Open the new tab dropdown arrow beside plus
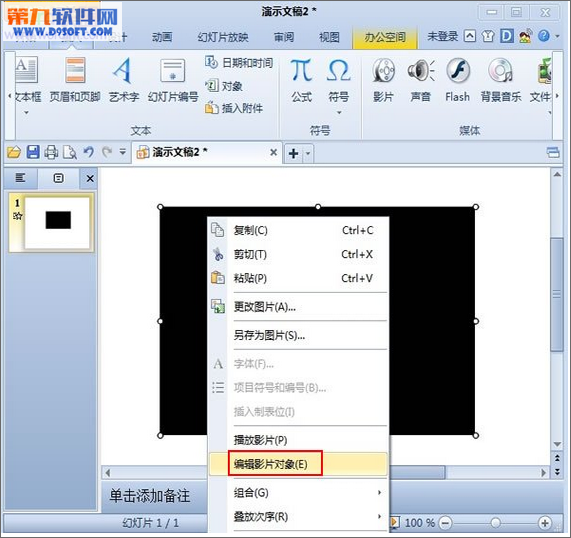The height and width of the screenshot is (538, 571). 308,153
